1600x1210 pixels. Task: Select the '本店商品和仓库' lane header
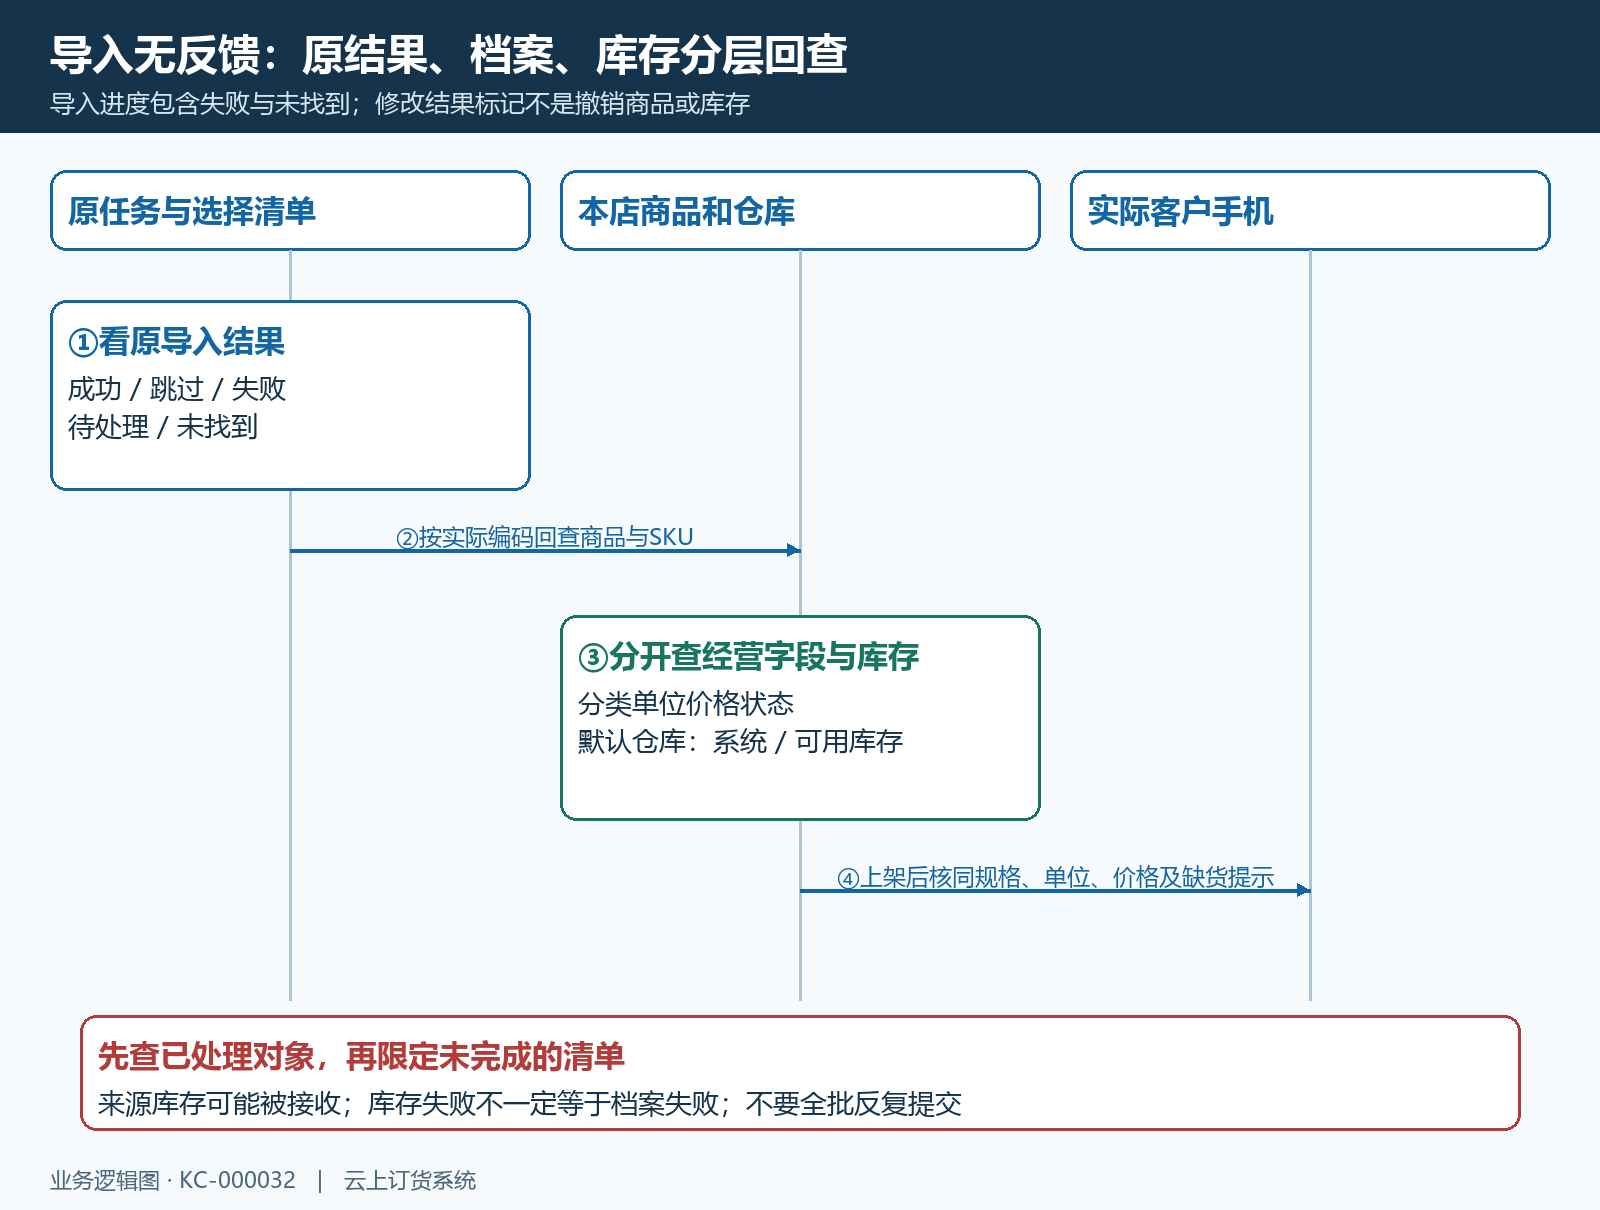tap(800, 211)
